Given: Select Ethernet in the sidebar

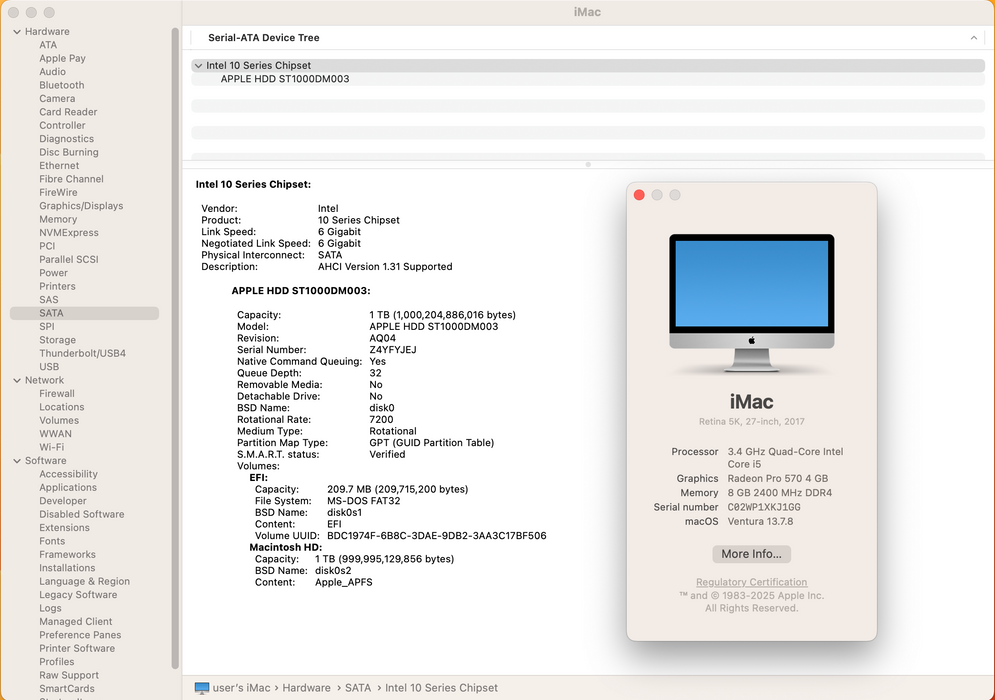Looking at the screenshot, I should click(59, 166).
